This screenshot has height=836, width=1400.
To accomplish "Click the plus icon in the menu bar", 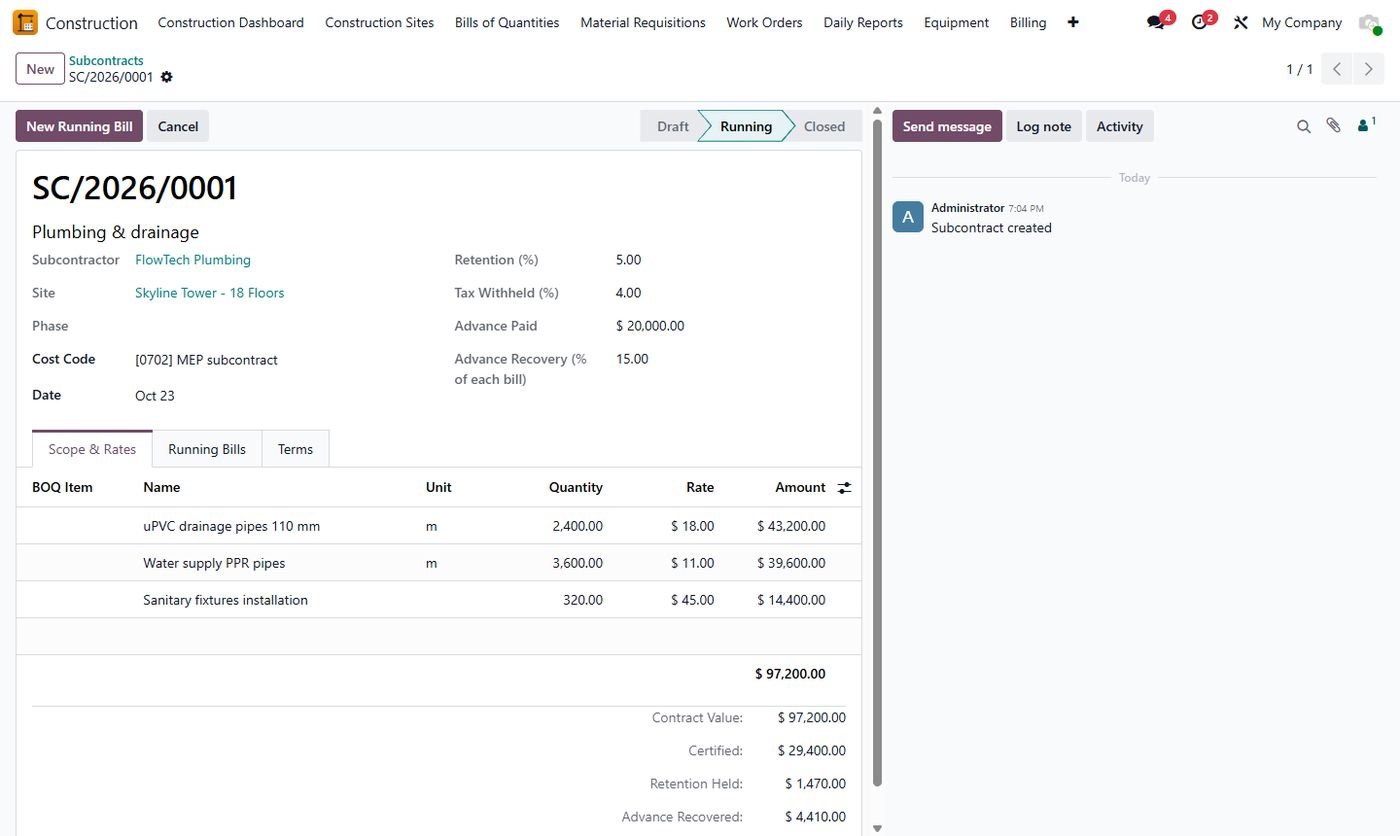I will click(1073, 22).
